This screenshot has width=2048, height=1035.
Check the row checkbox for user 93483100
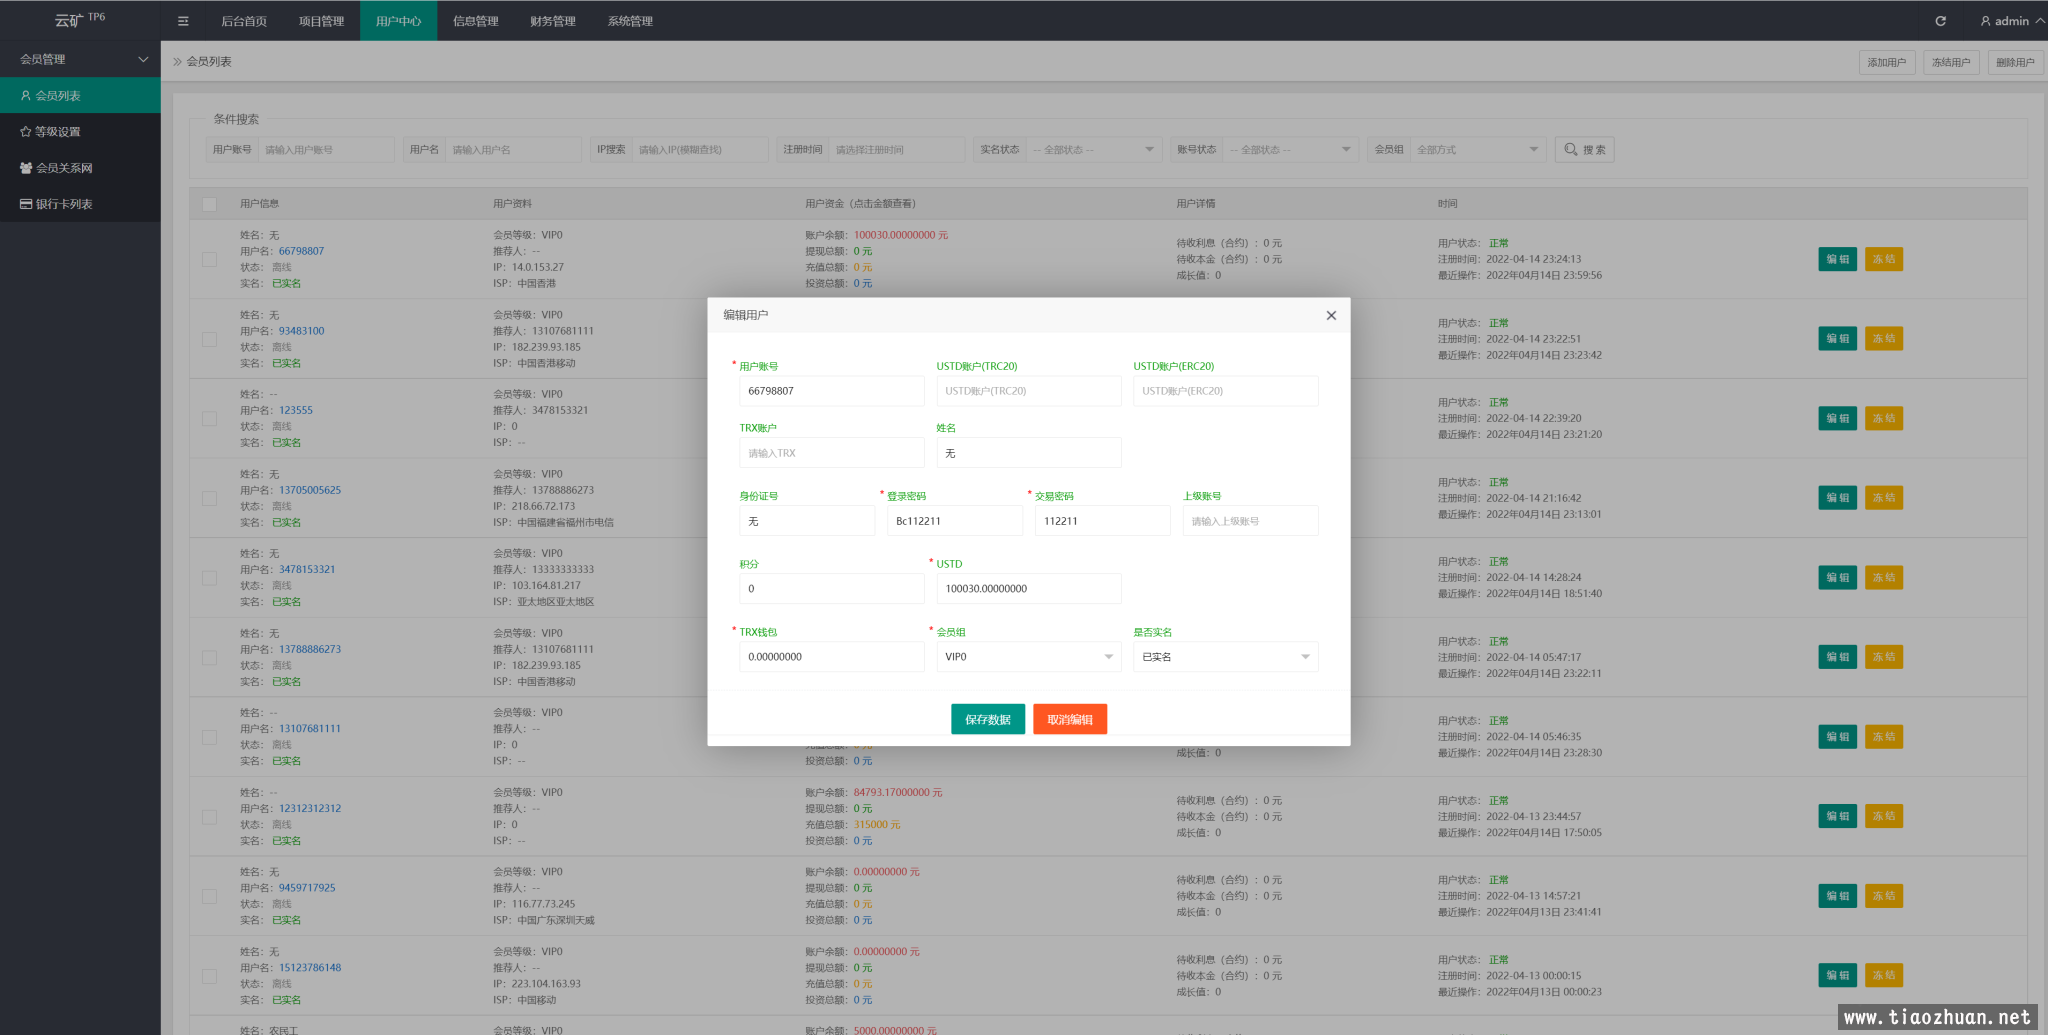tap(209, 339)
